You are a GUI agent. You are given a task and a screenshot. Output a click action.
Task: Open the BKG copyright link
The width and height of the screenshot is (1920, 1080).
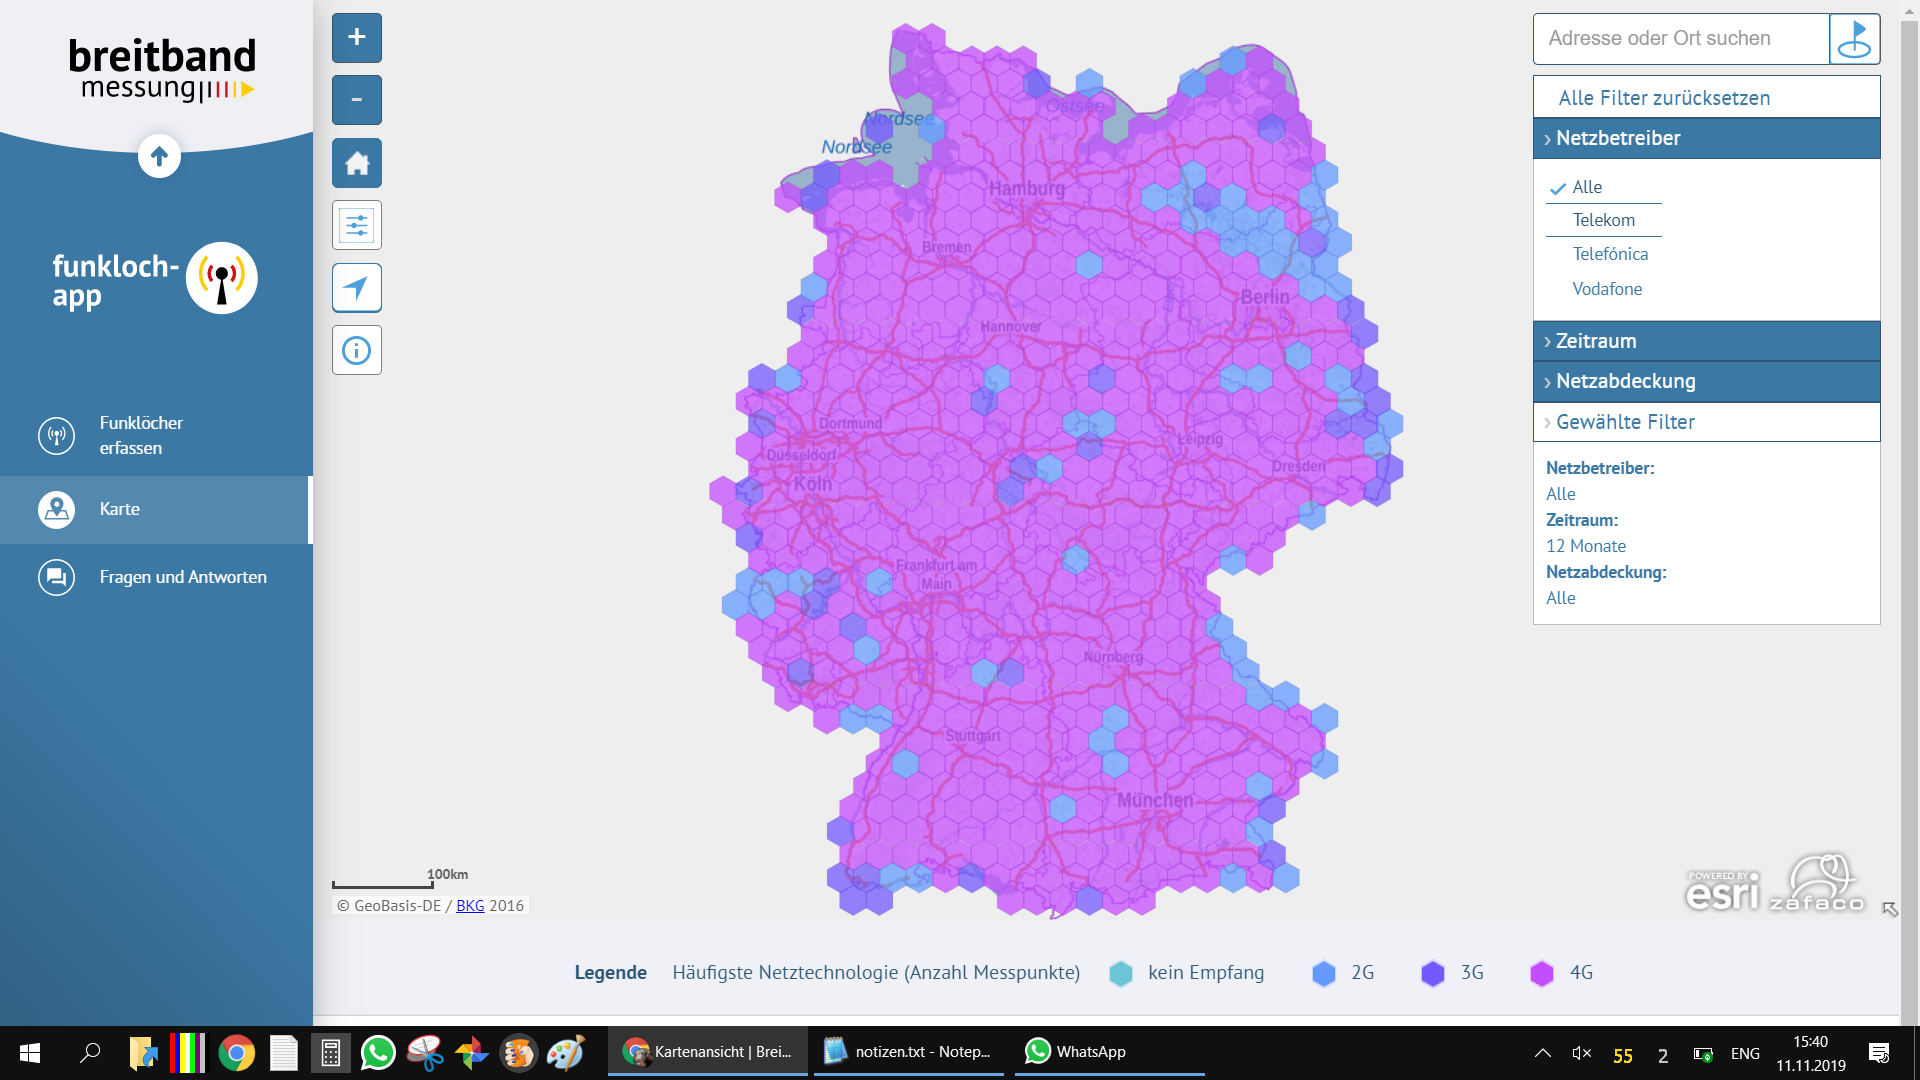pos(470,906)
